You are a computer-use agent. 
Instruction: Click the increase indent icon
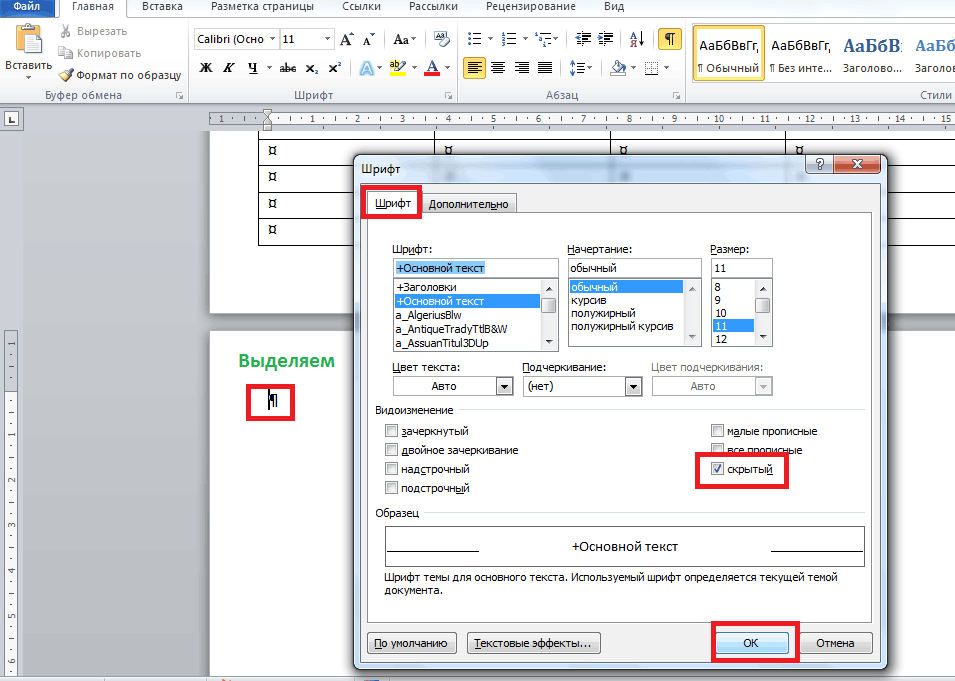pyautogui.click(x=605, y=39)
